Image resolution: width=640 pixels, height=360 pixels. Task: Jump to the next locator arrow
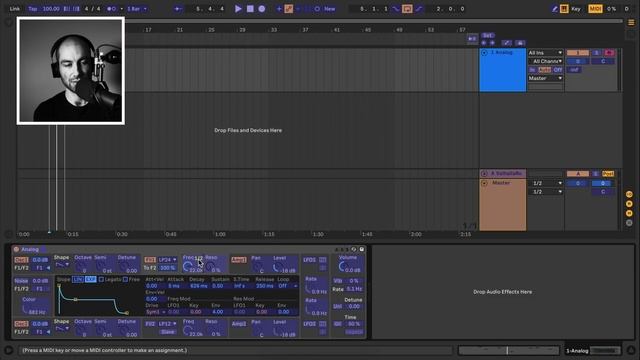(492, 43)
